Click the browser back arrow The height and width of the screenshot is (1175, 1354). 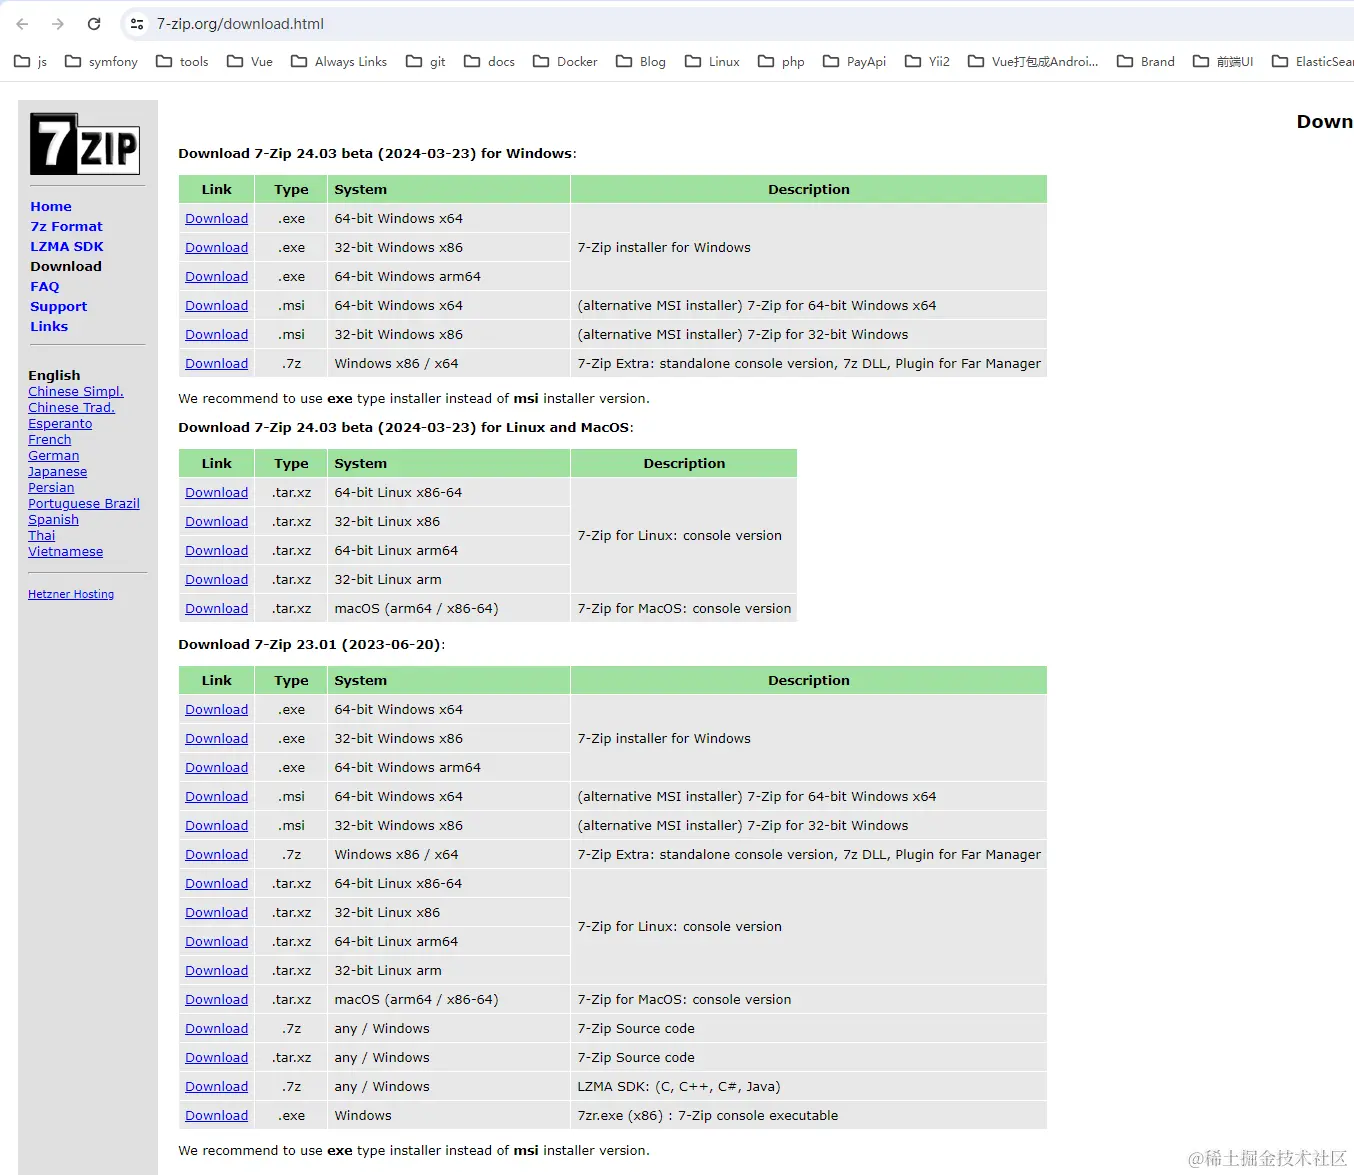coord(22,24)
